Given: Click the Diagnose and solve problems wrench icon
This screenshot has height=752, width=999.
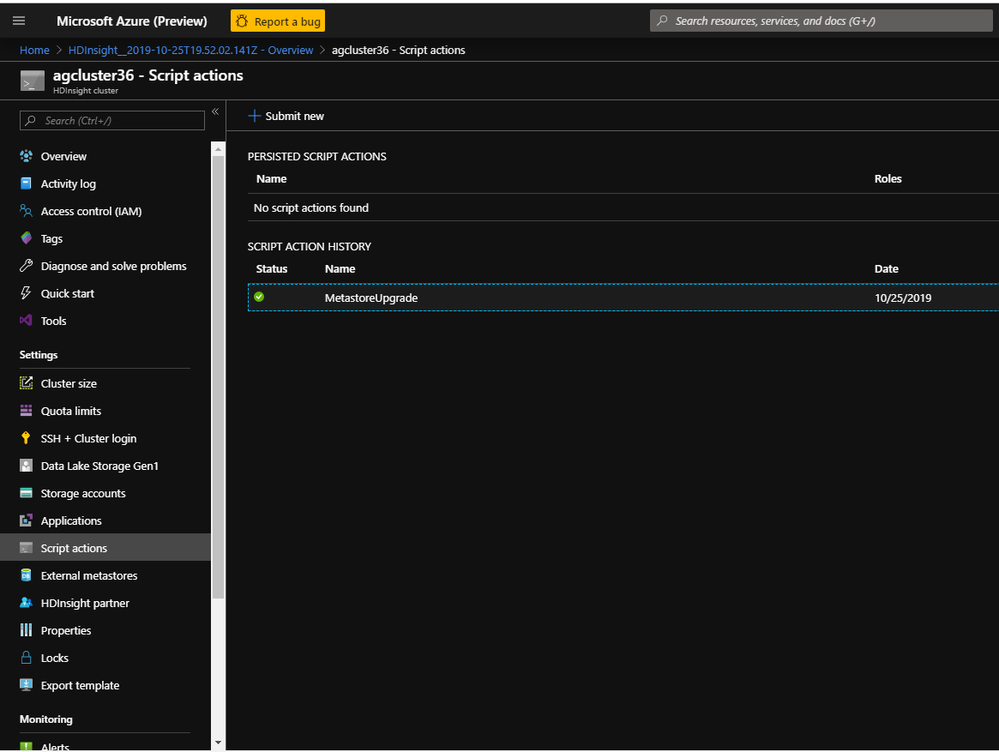Looking at the screenshot, I should [26, 266].
